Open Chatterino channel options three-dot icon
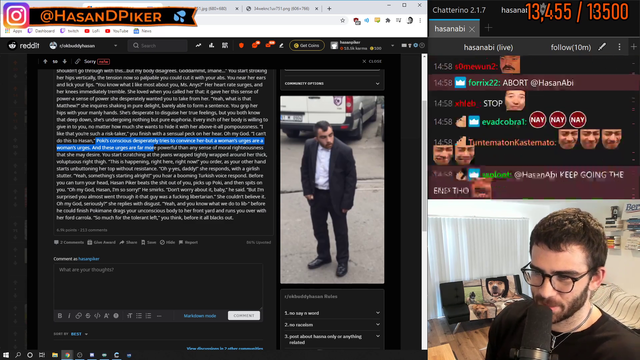This screenshot has height=360, width=640. click(619, 47)
